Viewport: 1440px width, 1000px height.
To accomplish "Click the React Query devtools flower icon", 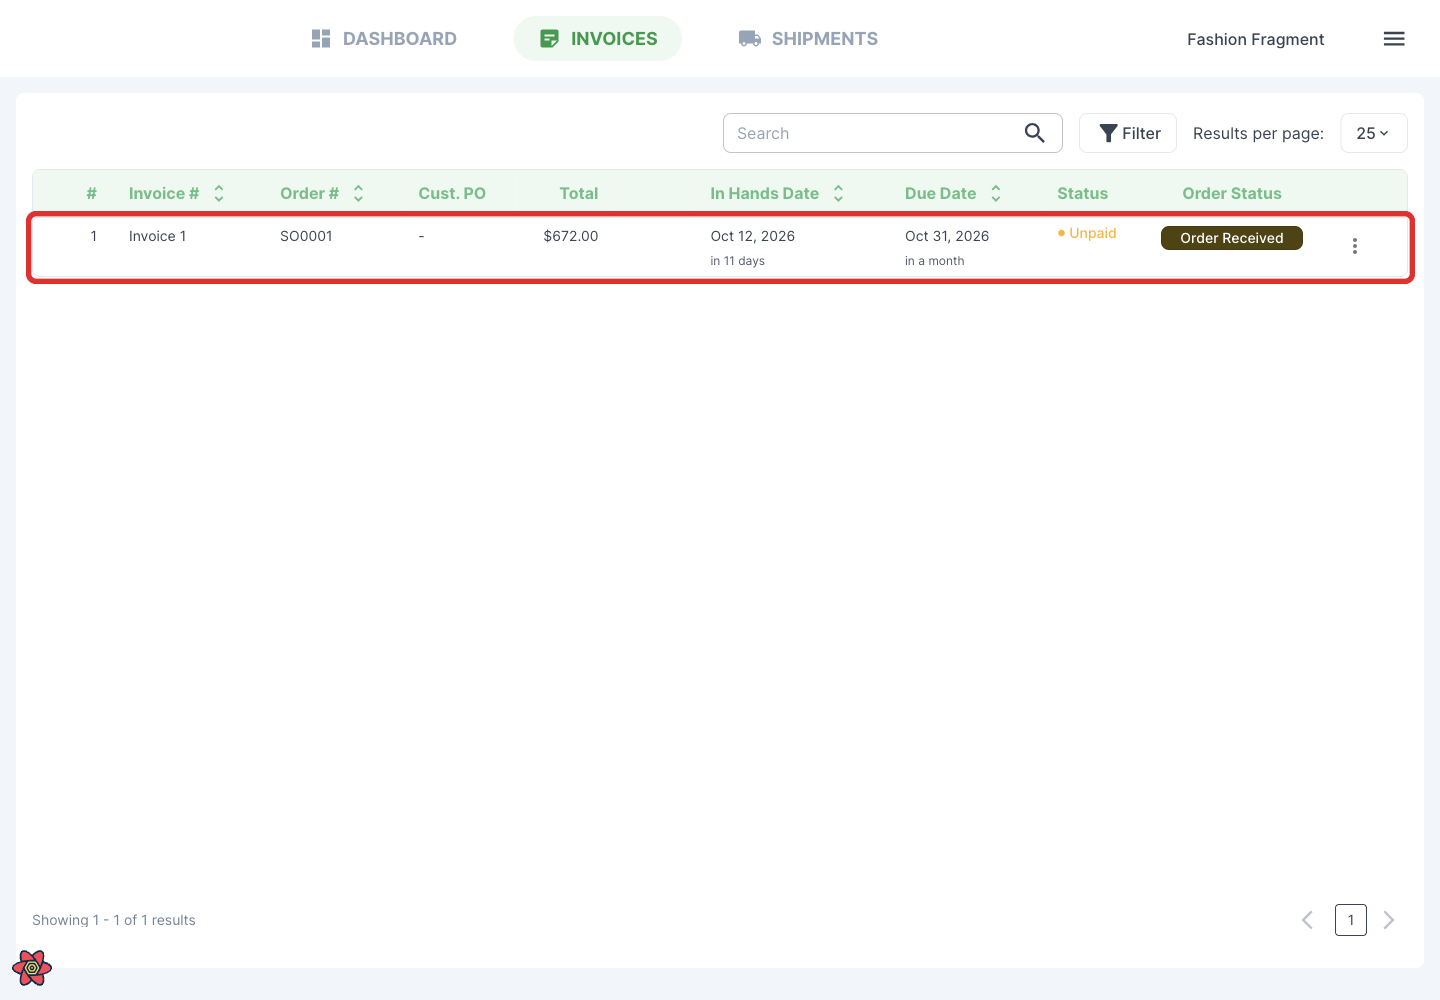I will 32,968.
